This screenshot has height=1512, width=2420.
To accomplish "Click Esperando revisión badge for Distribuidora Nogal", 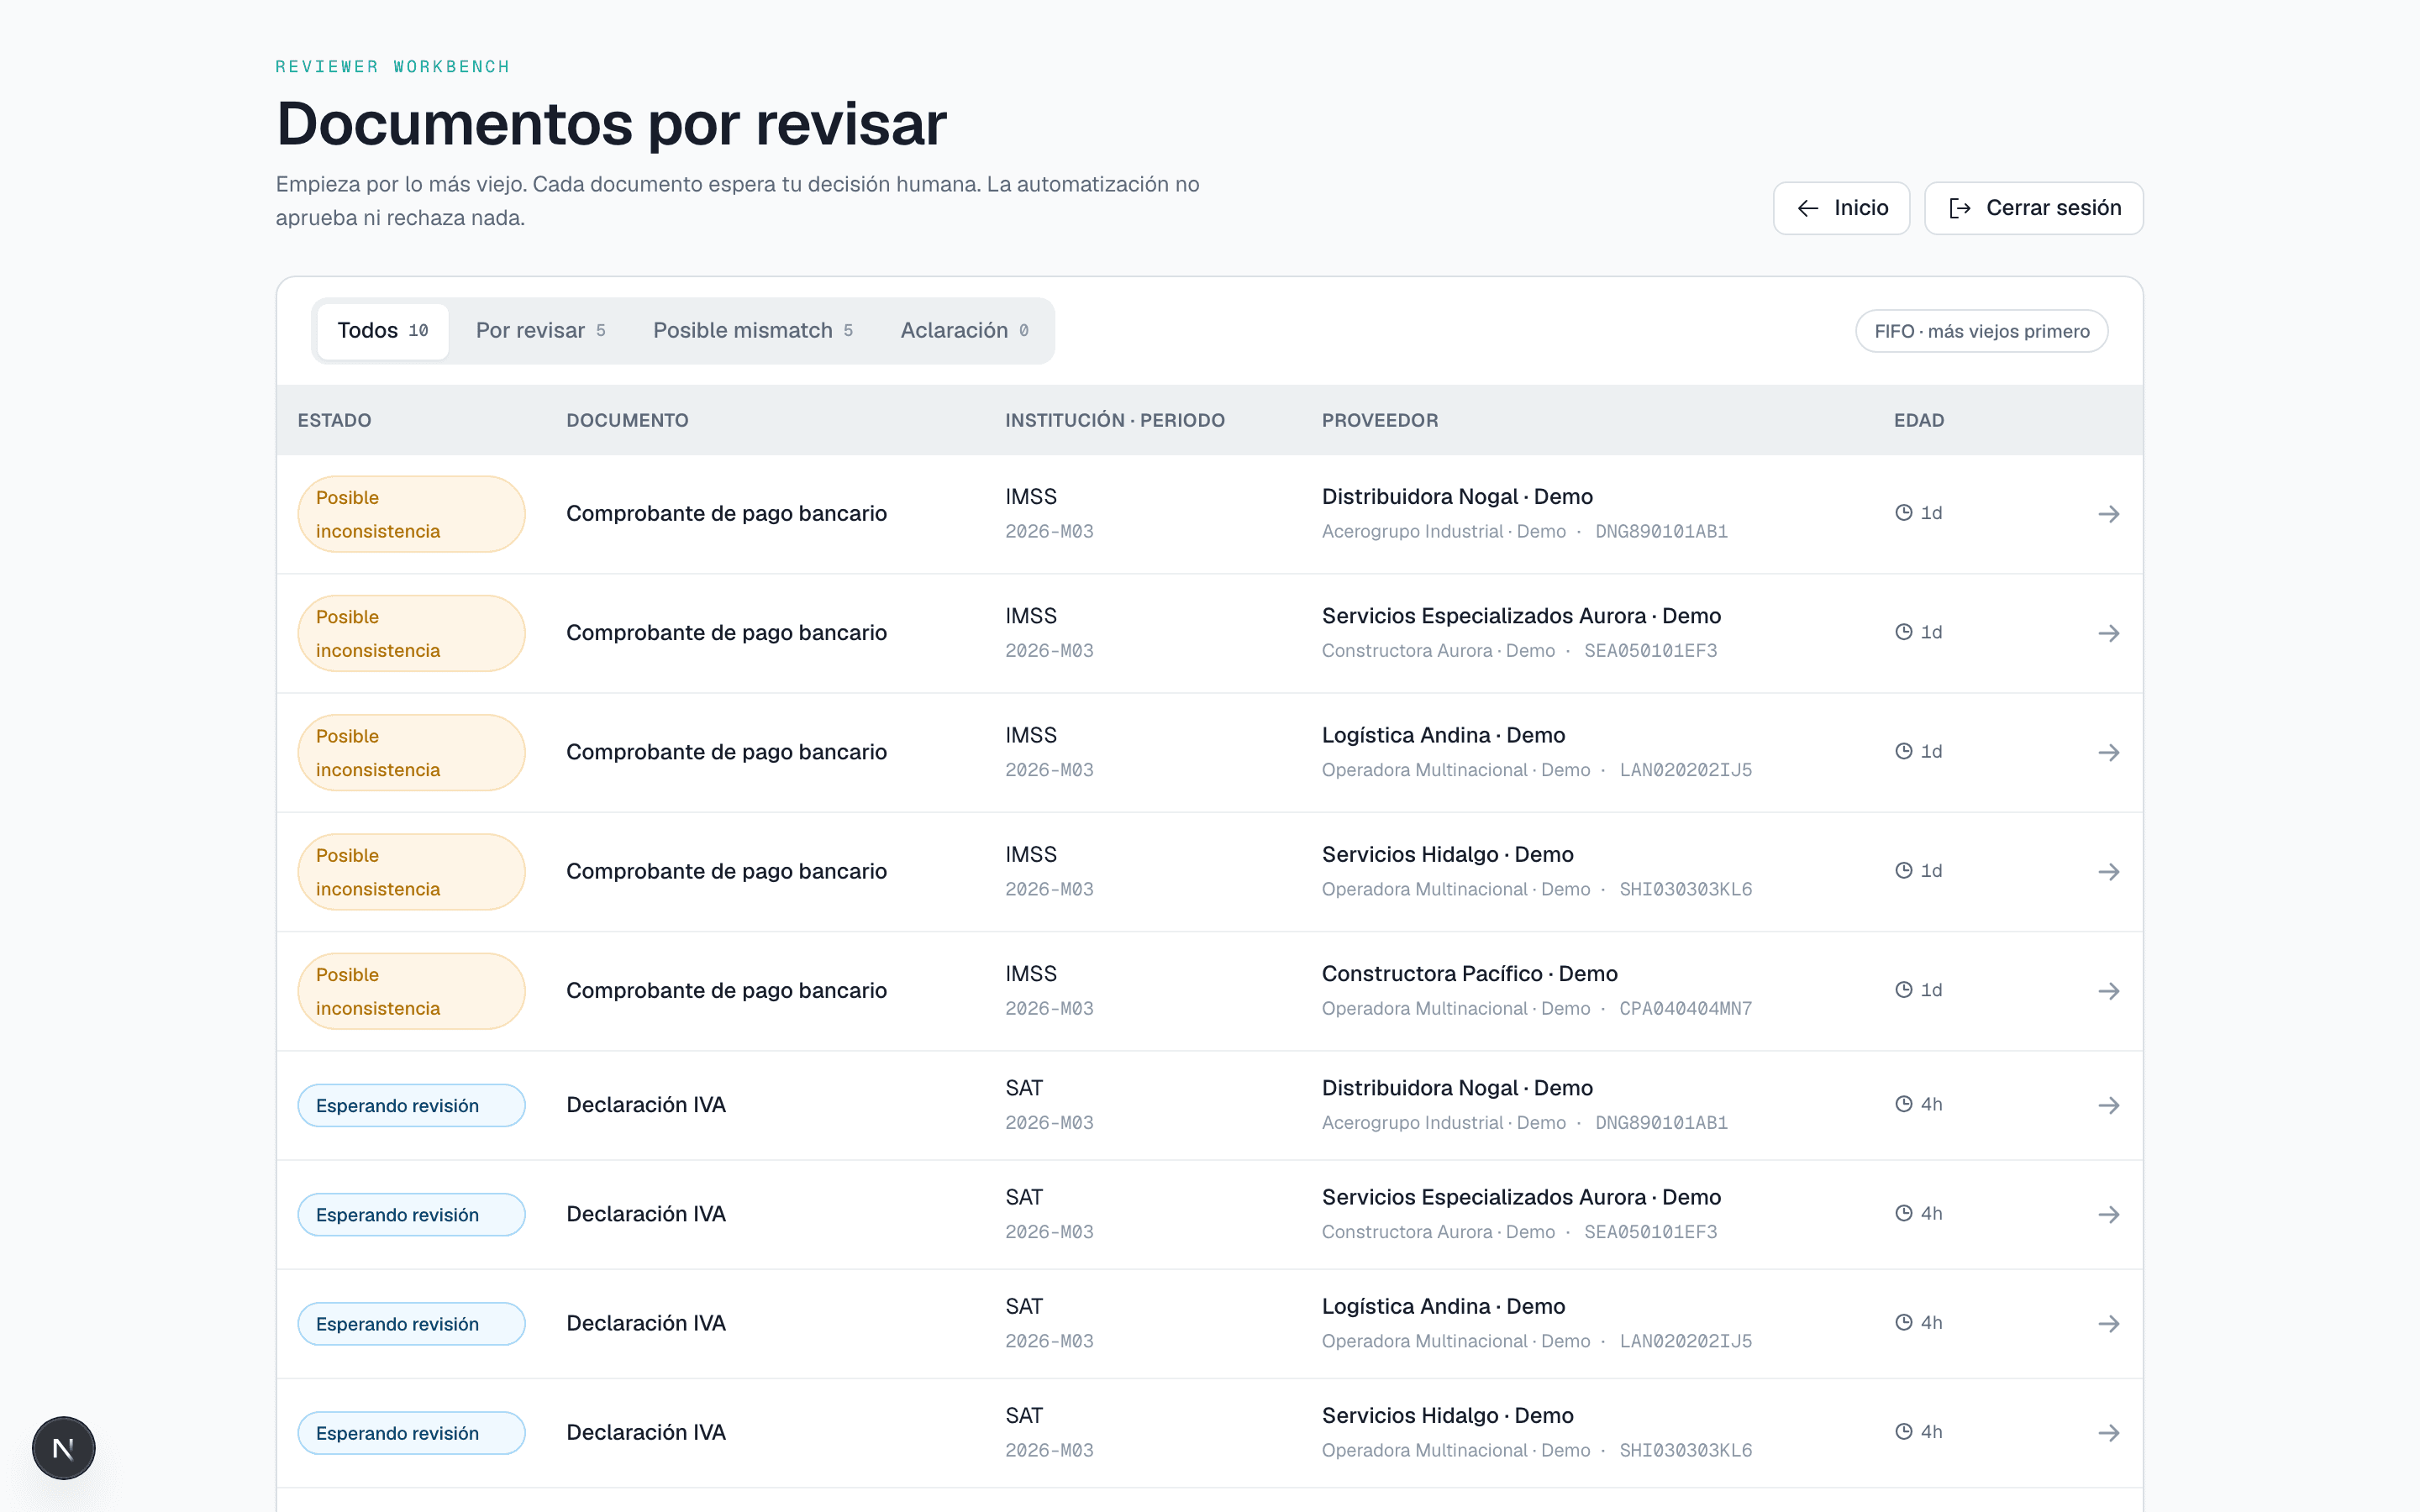I will [x=411, y=1105].
